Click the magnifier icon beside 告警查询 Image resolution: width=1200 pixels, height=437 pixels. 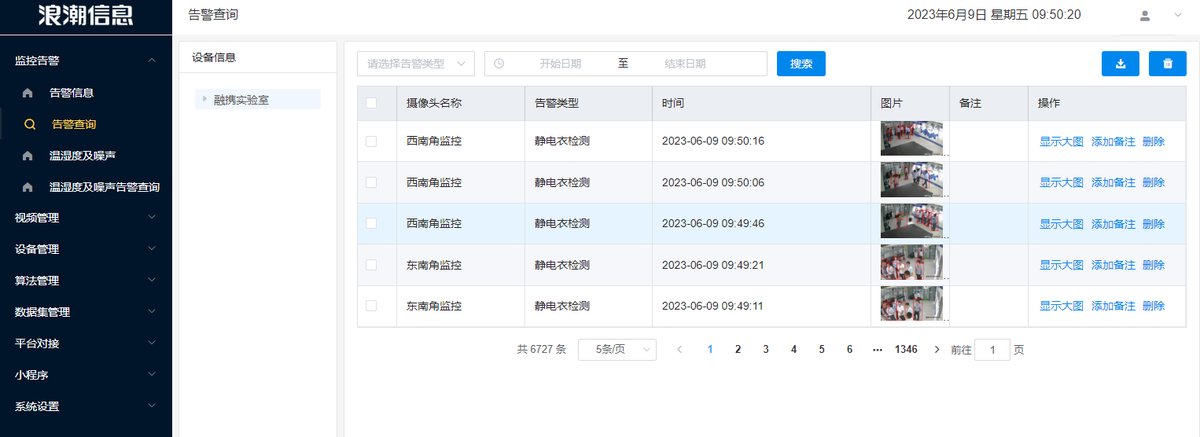click(30, 125)
